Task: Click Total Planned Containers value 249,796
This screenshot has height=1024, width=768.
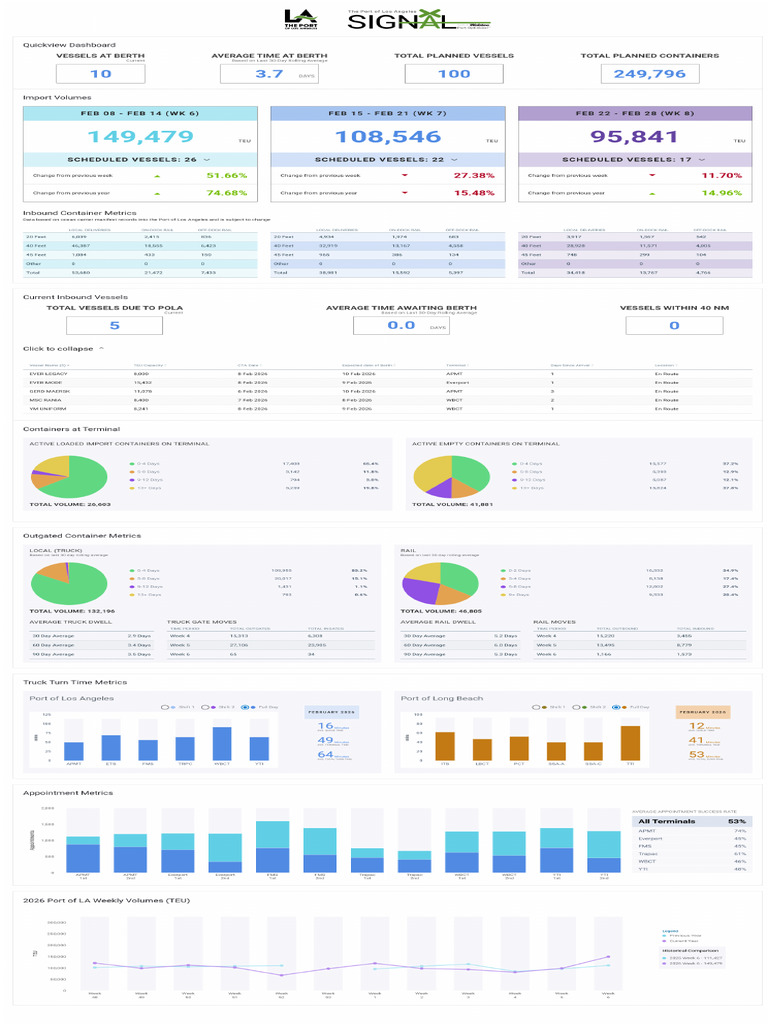Action: click(x=650, y=74)
